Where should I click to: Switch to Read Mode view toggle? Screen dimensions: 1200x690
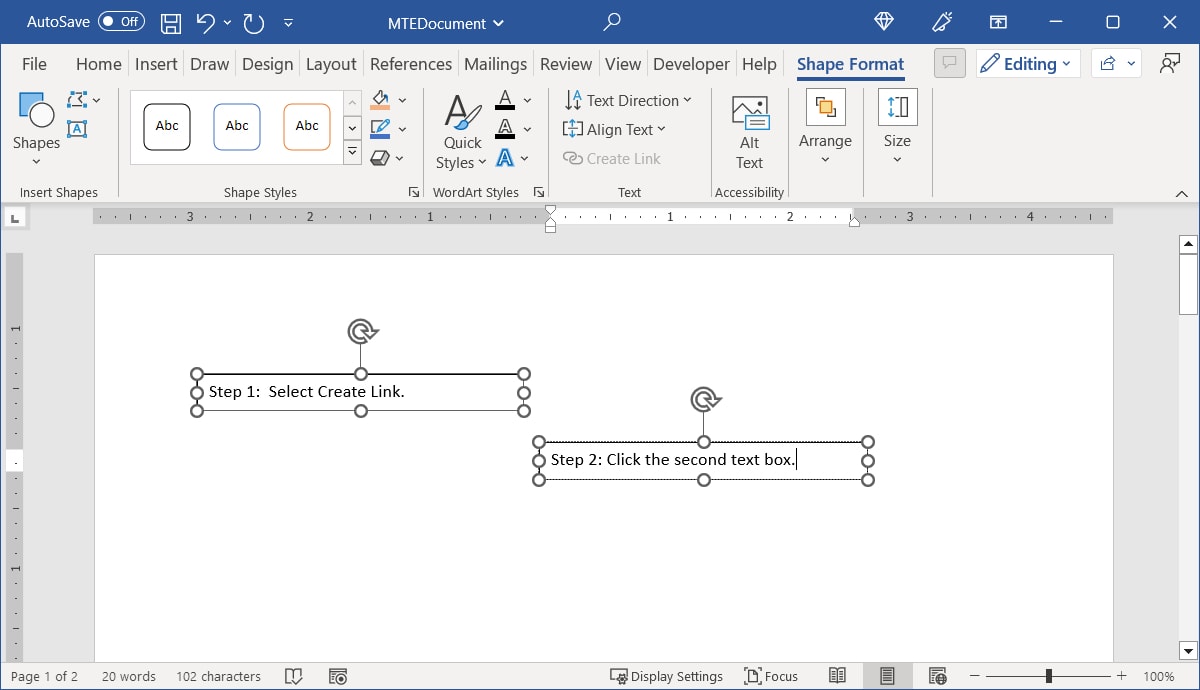tap(838, 676)
